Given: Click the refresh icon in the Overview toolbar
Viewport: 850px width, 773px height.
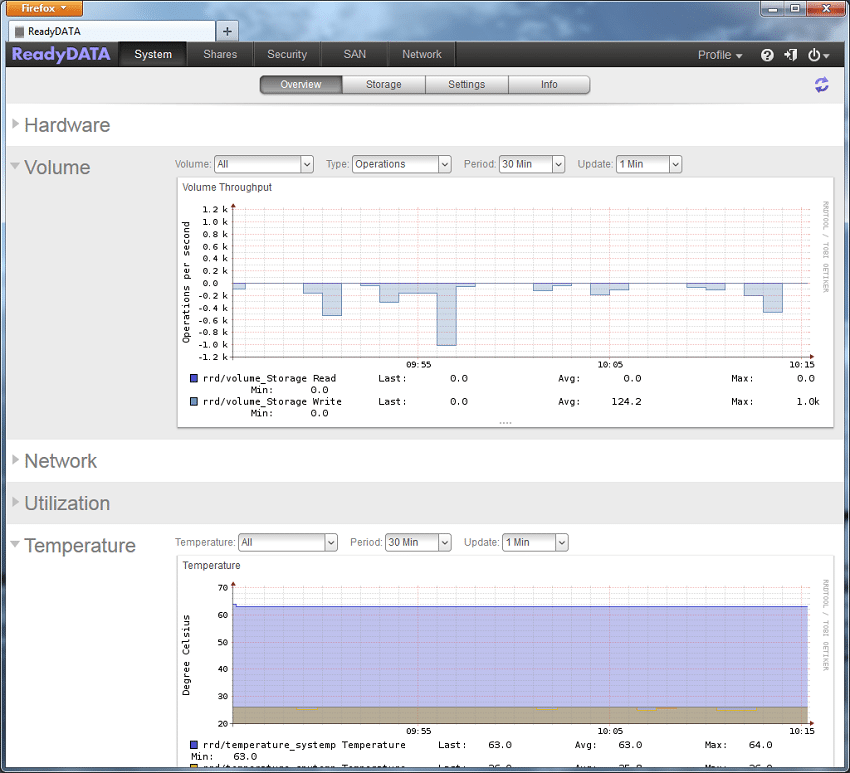Looking at the screenshot, I should [x=821, y=85].
